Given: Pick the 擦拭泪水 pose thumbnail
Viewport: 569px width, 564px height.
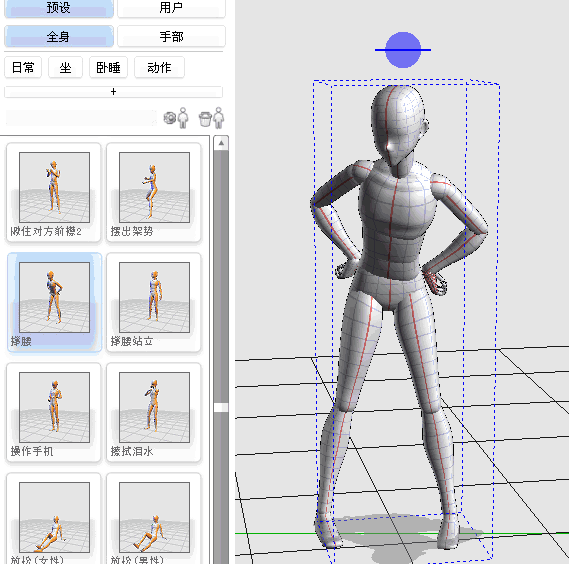Looking at the screenshot, I should coord(154,412).
